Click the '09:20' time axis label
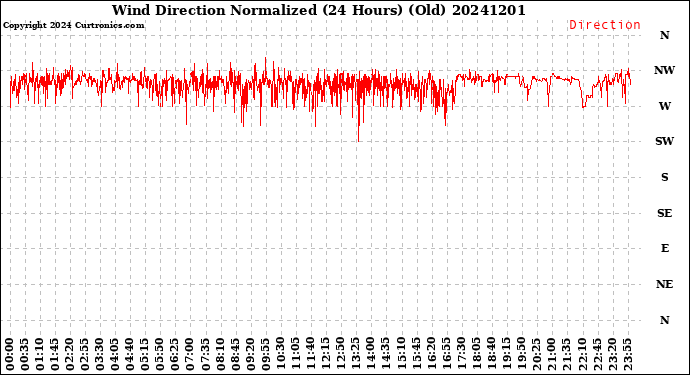 point(250,354)
